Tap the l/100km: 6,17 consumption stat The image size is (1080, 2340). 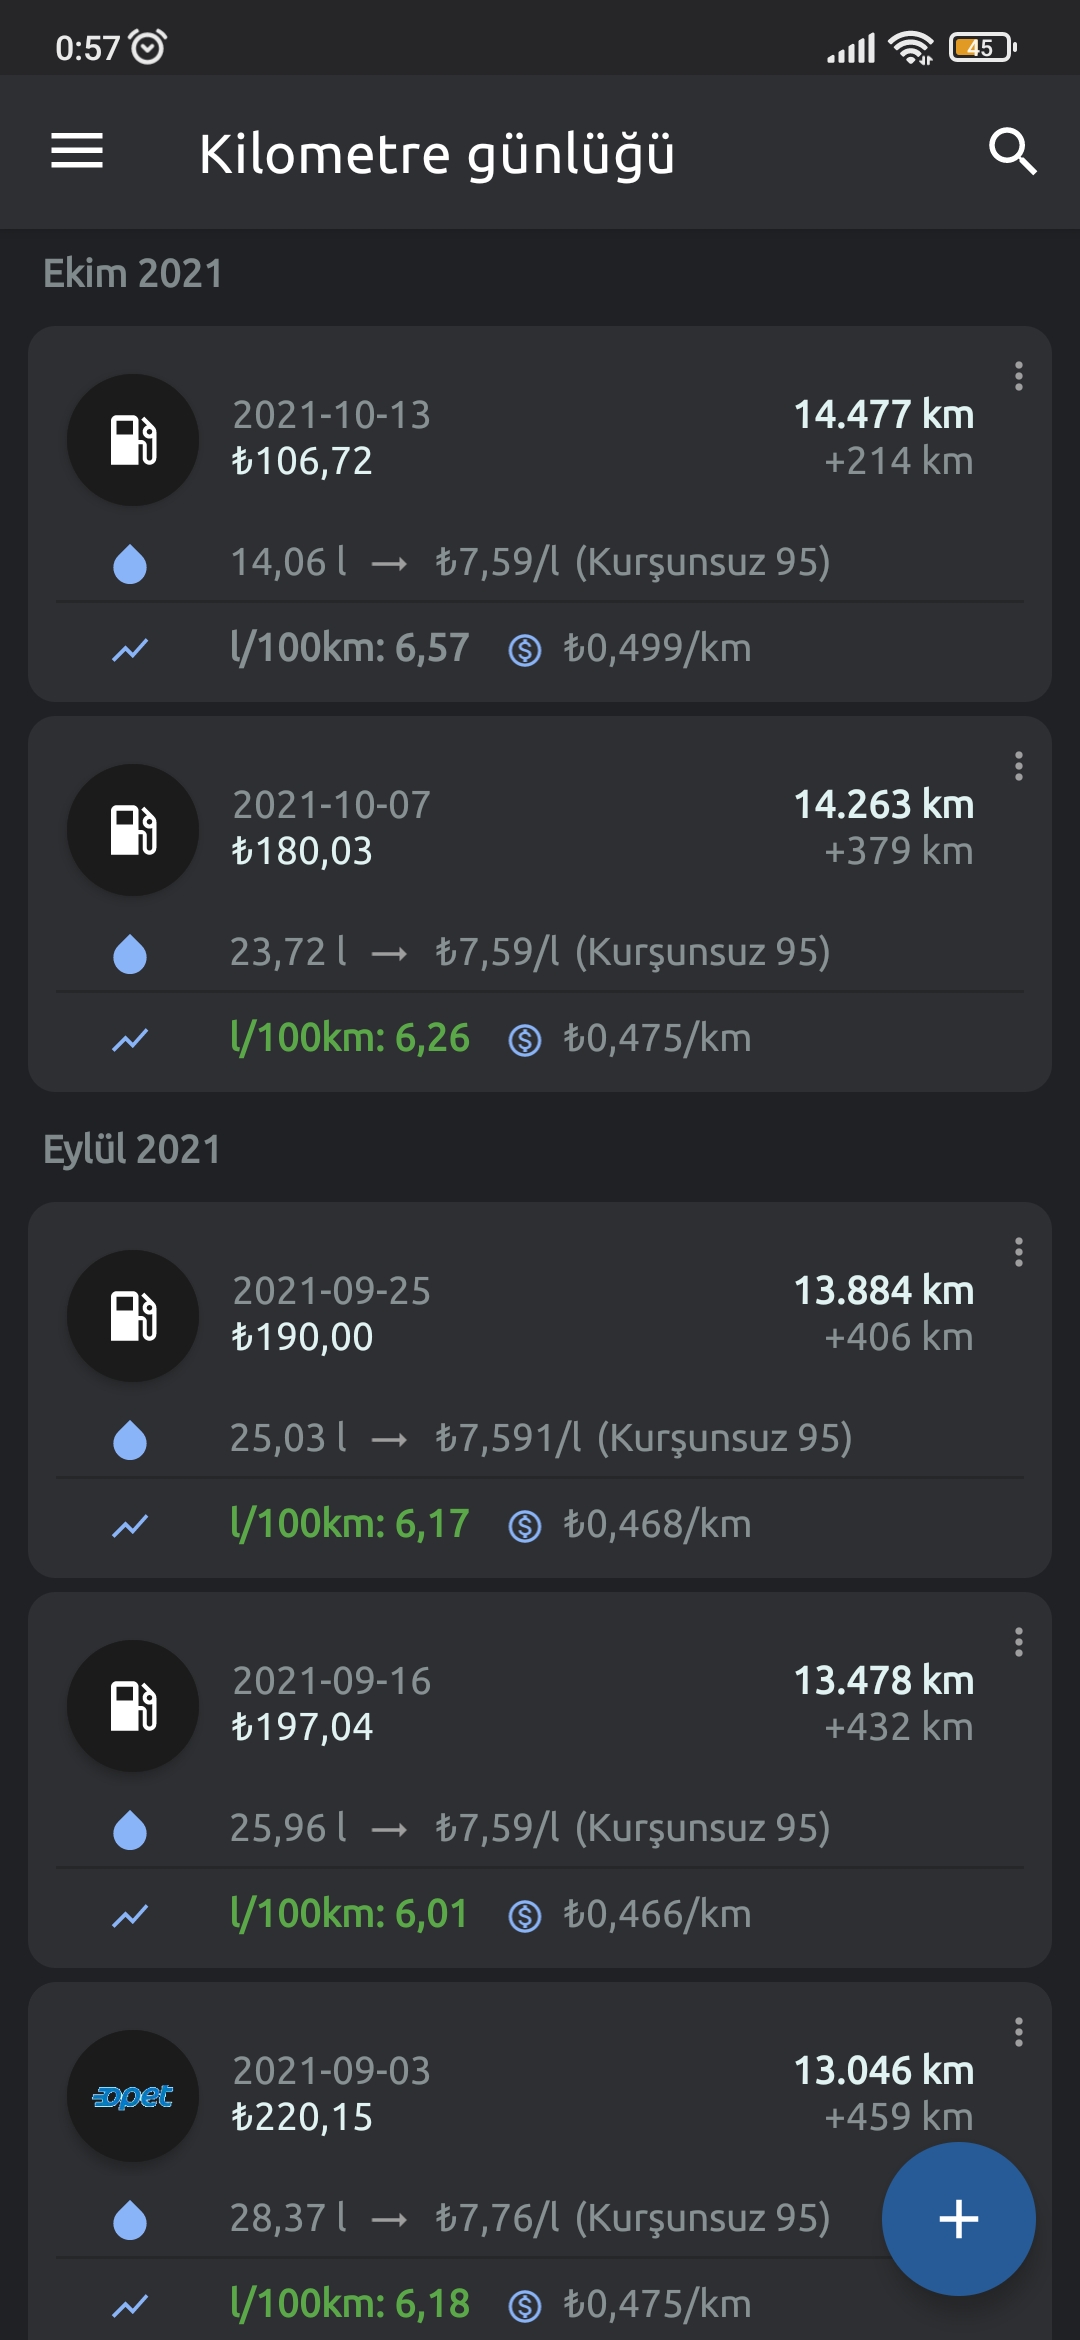coord(349,1524)
